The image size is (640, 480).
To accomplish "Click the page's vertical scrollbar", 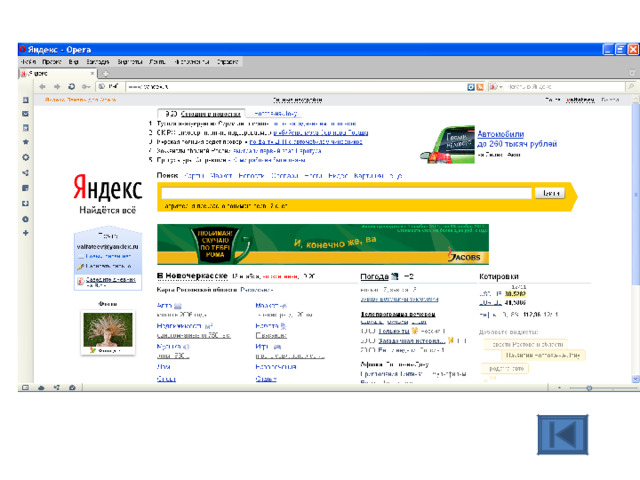I will tap(636, 193).
